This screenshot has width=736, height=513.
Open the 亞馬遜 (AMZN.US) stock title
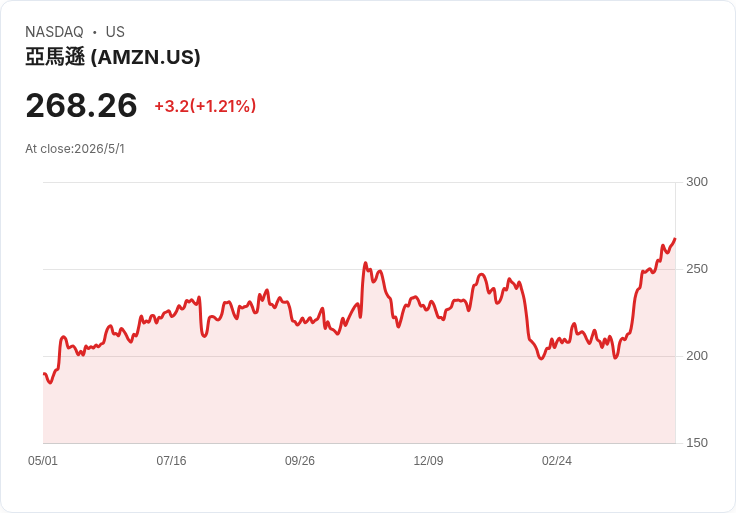113,57
